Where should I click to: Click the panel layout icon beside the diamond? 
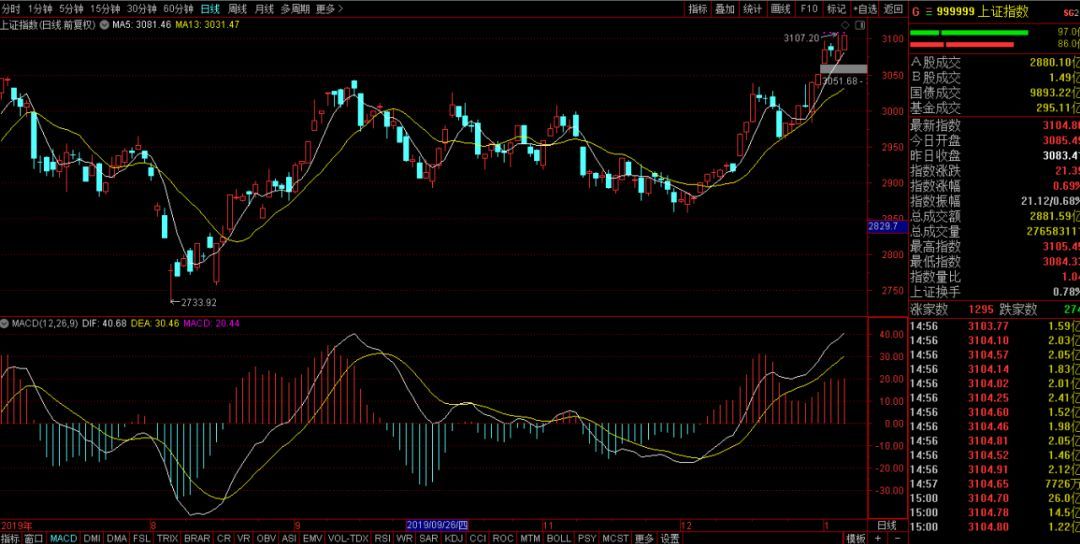pyautogui.click(x=859, y=24)
